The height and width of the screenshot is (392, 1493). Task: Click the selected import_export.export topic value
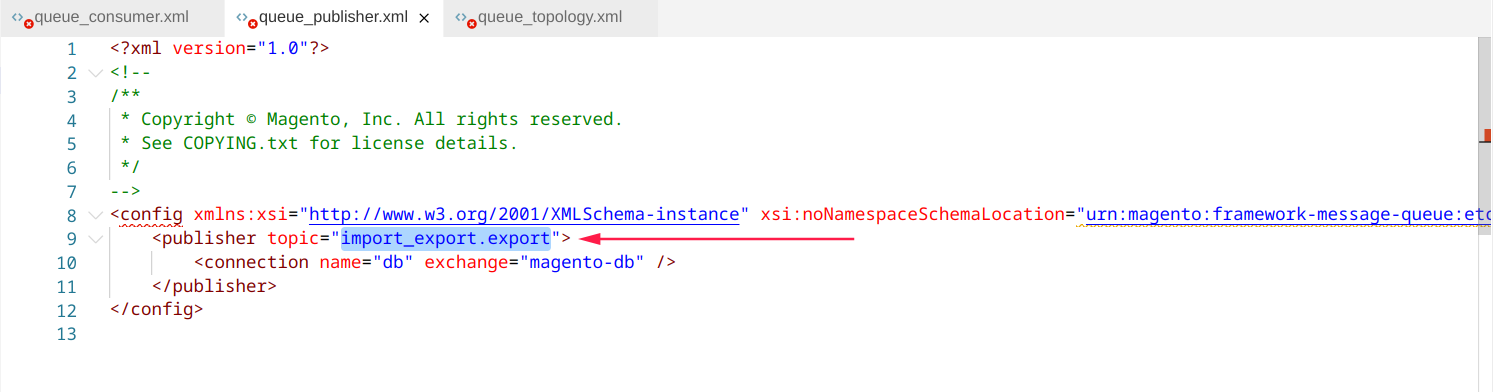point(446,238)
